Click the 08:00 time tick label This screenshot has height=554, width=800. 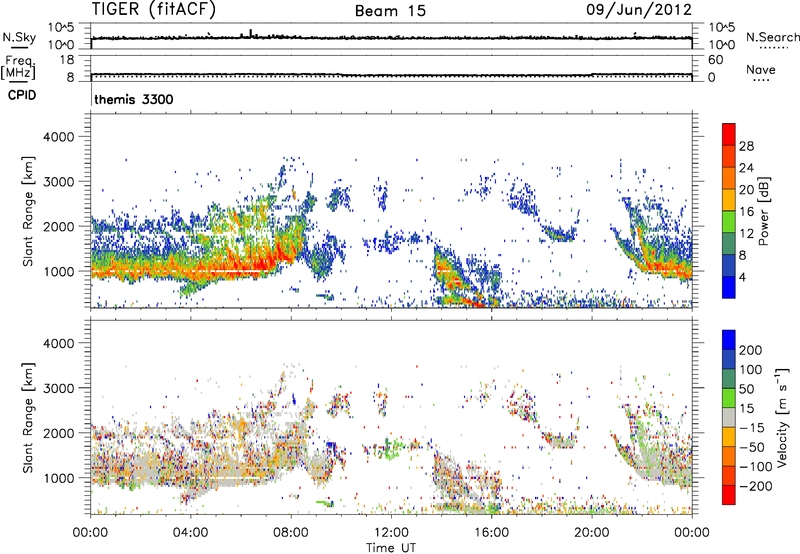(291, 533)
